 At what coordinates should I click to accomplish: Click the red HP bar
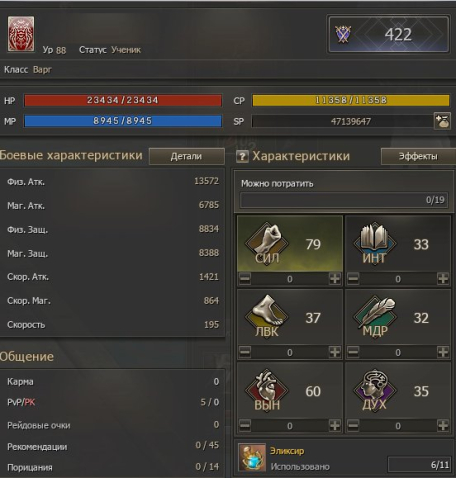coord(123,100)
